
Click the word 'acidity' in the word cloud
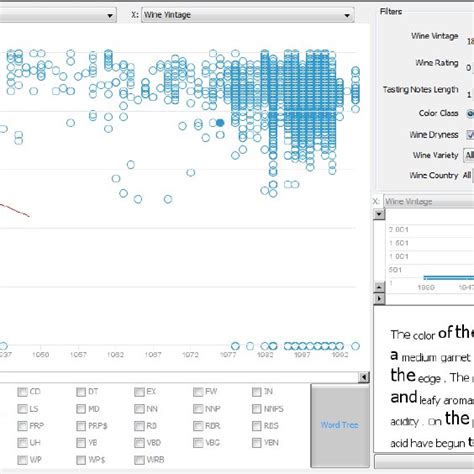coord(404,422)
